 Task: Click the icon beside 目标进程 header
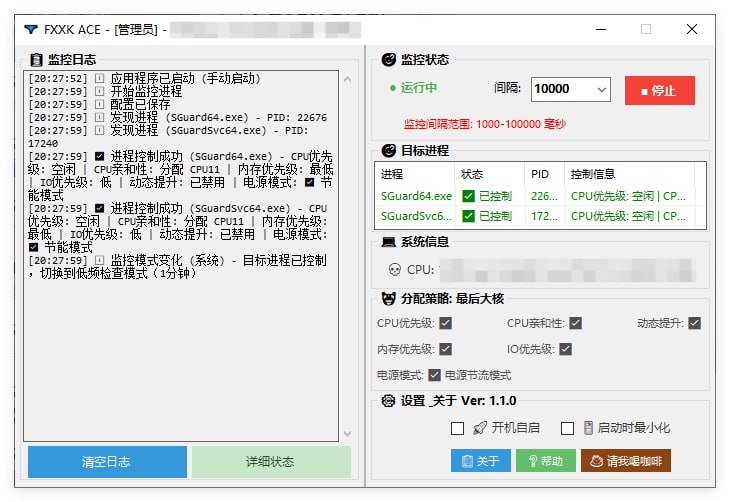(x=388, y=151)
